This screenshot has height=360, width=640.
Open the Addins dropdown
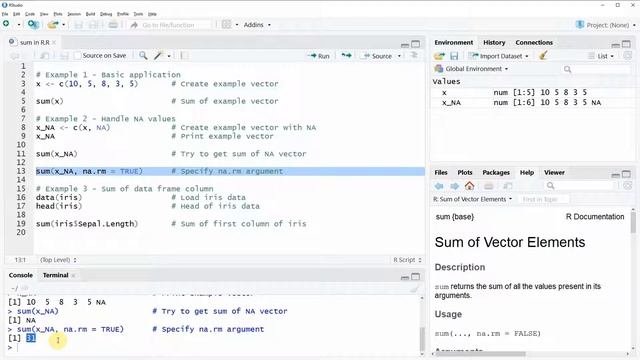coord(257,25)
